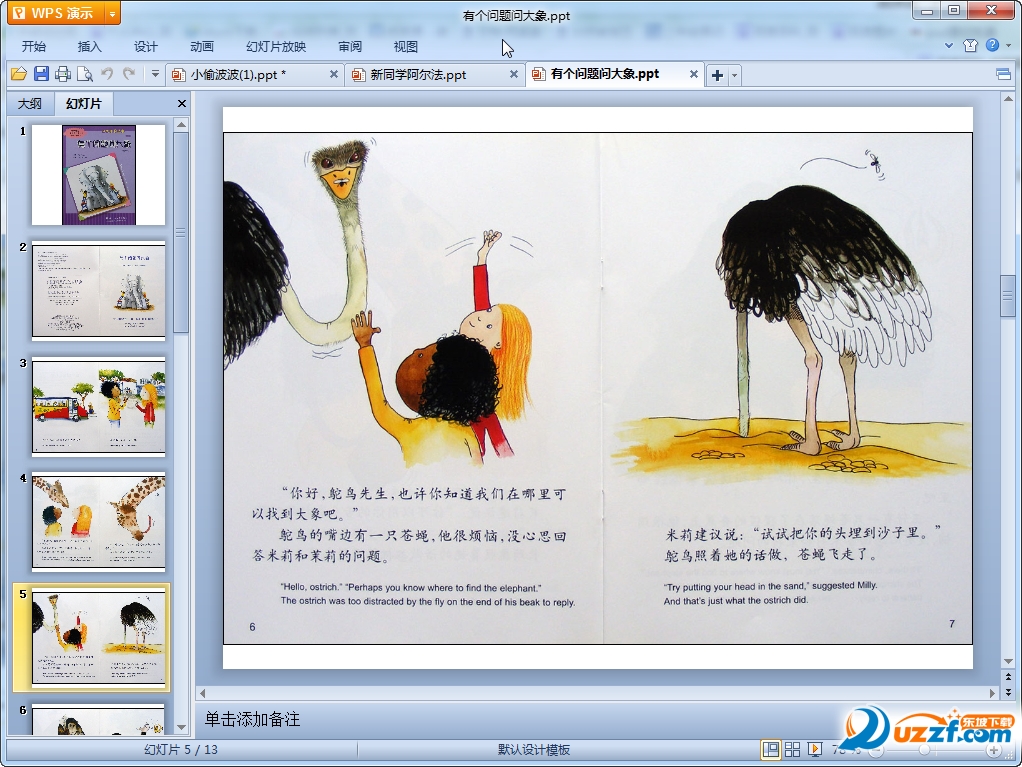This screenshot has width=1022, height=767.
Task: Save the presentation with the floppy disk icon
Action: (x=41, y=74)
